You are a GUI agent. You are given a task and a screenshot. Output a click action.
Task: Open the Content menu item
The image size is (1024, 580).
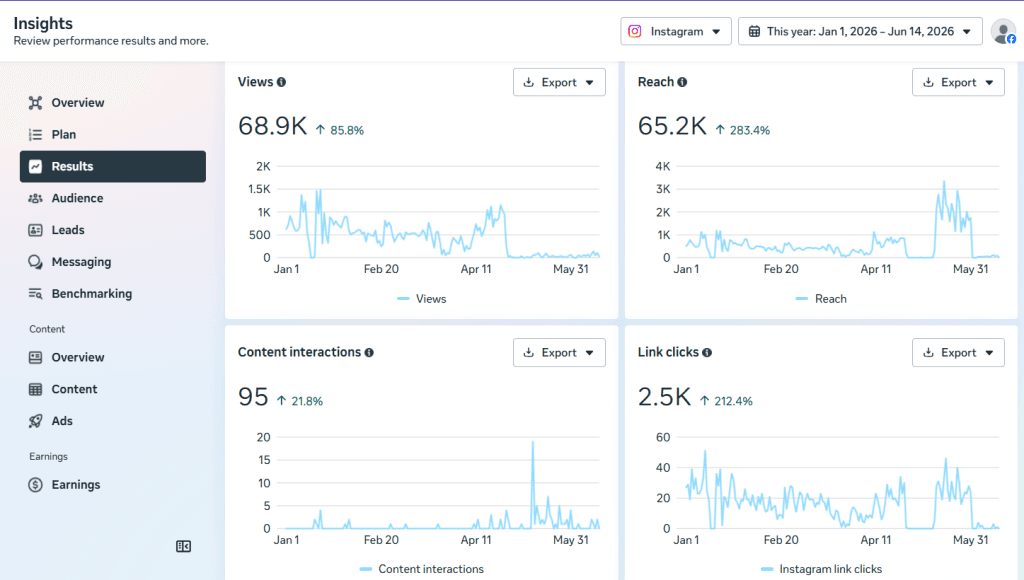click(x=113, y=389)
